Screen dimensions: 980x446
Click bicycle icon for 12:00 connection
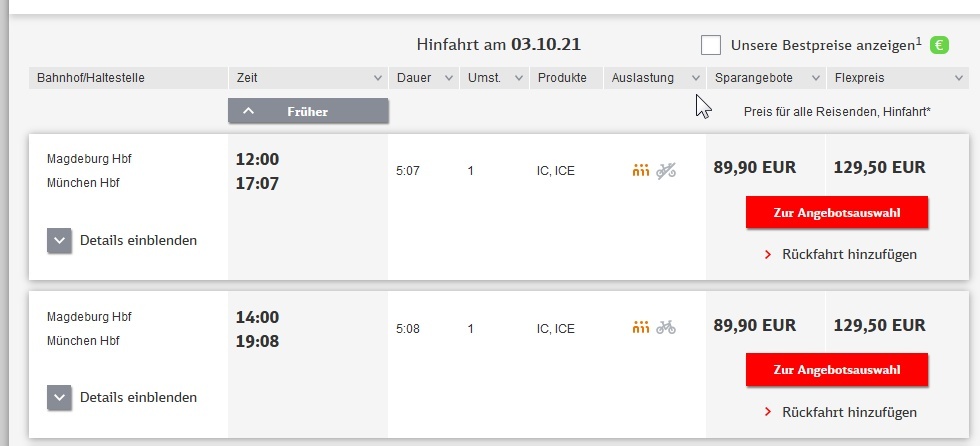pyautogui.click(x=667, y=170)
